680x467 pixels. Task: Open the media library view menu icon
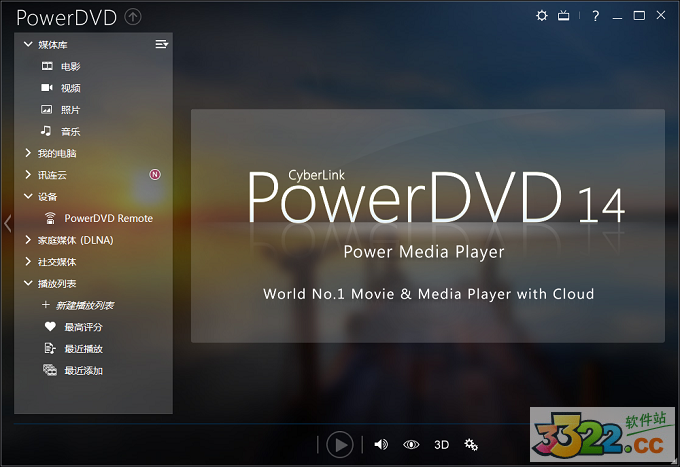[x=161, y=44]
